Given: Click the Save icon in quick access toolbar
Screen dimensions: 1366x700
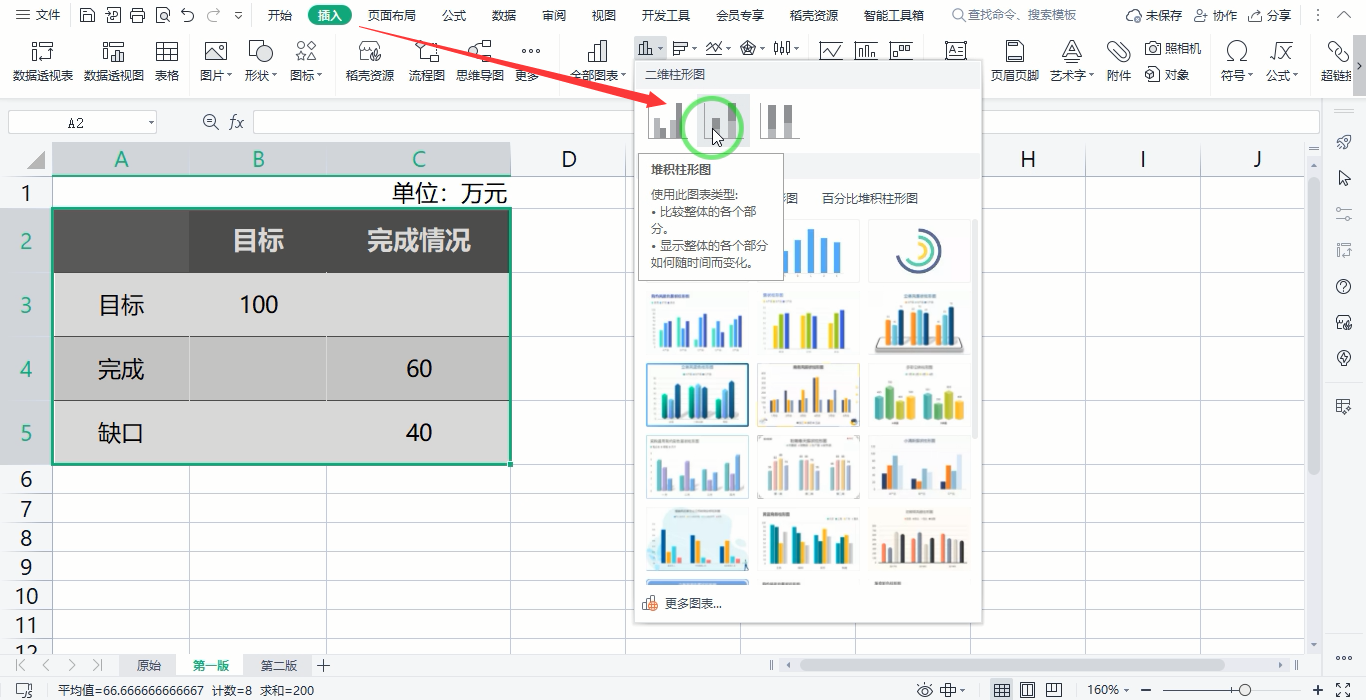Looking at the screenshot, I should (x=88, y=16).
